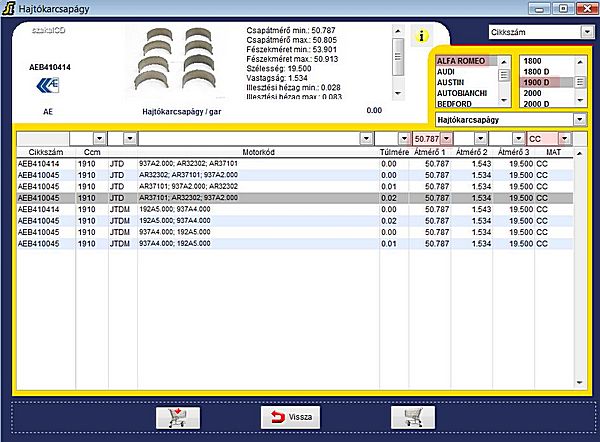Sort by Átmérő 2 column header
The width and height of the screenshot is (600, 442).
point(471,152)
